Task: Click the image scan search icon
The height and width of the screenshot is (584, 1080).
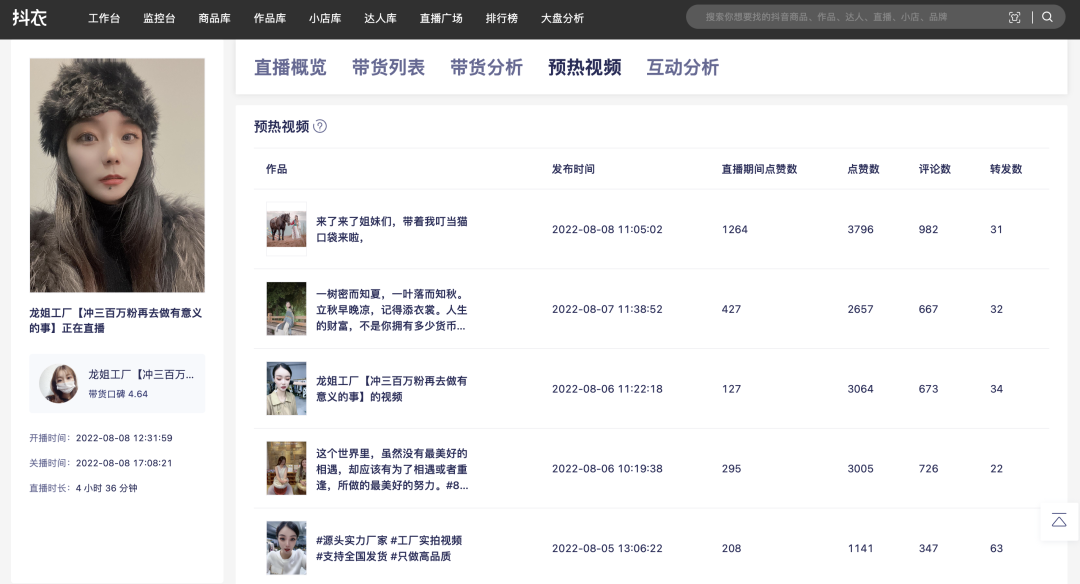Action: click(1015, 17)
